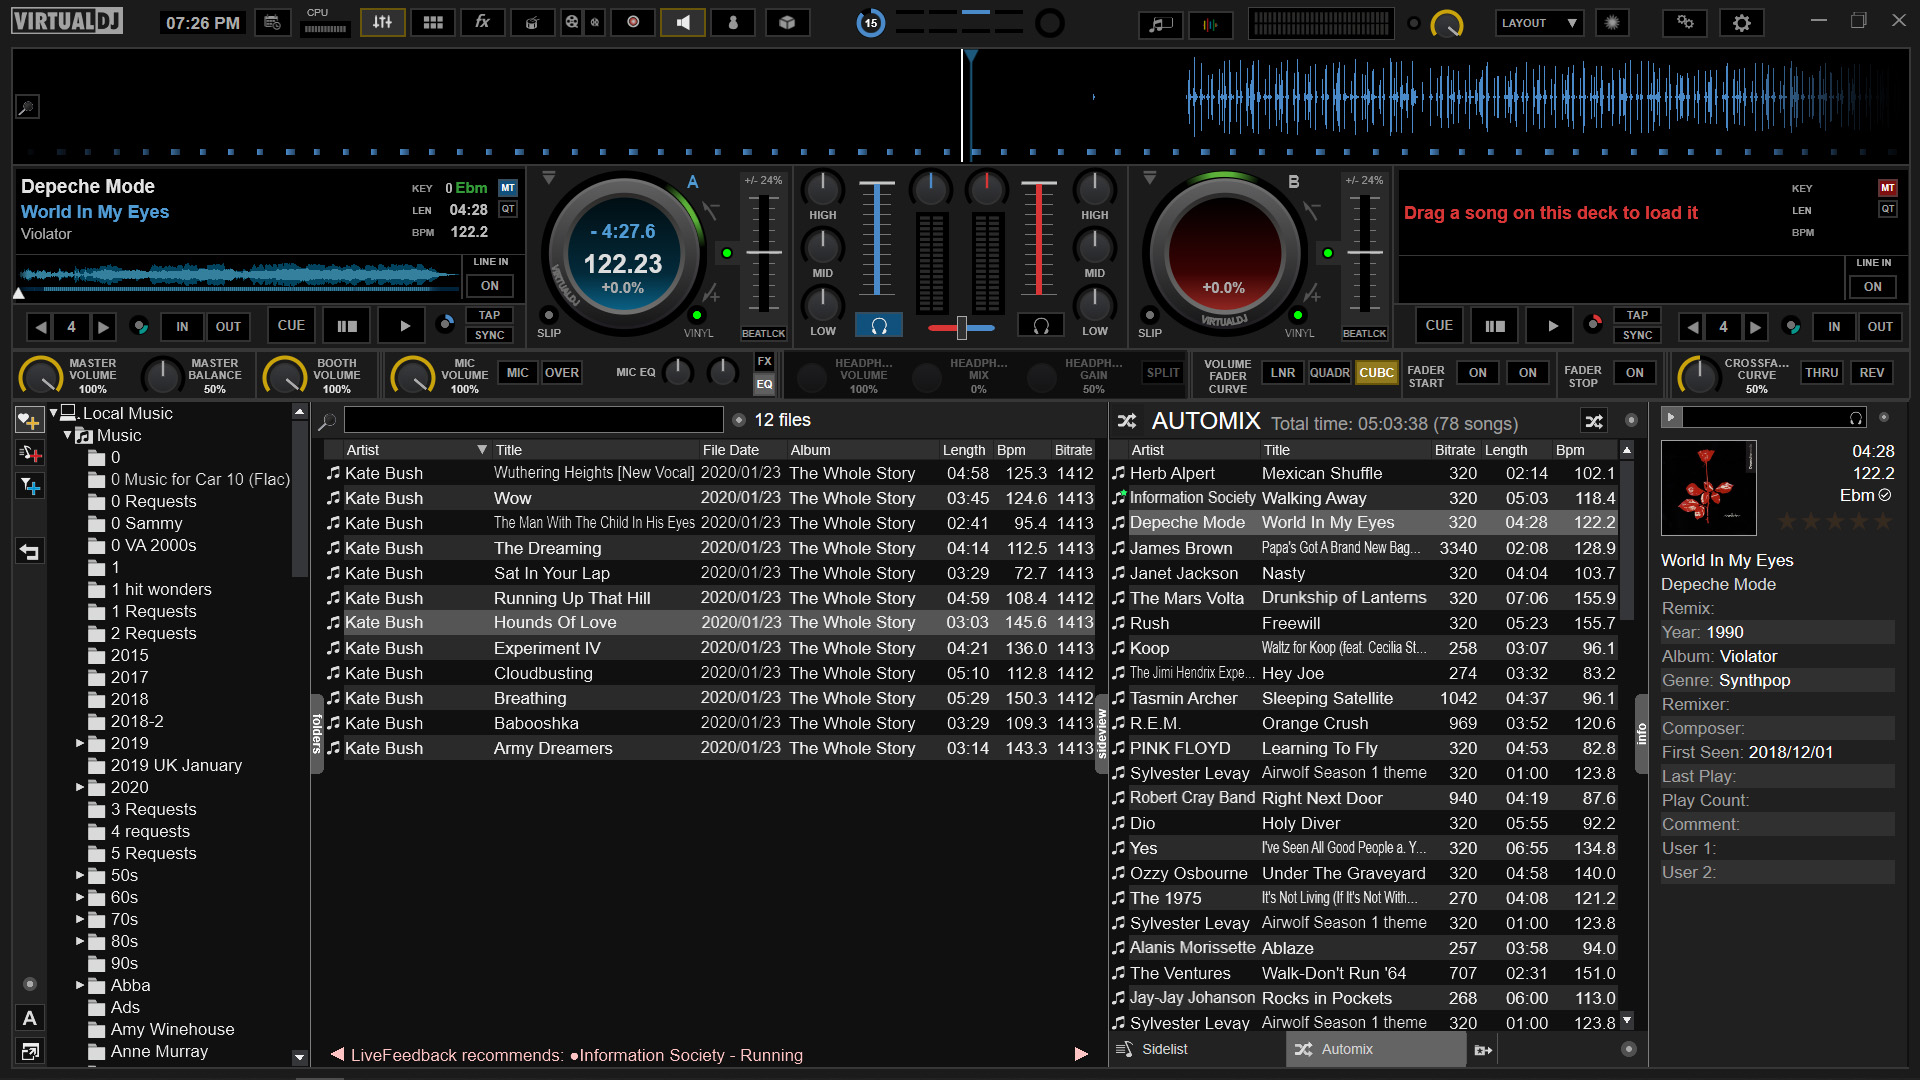The image size is (1920, 1080).
Task: Click the add favorite folder heart icon
Action: (29, 421)
